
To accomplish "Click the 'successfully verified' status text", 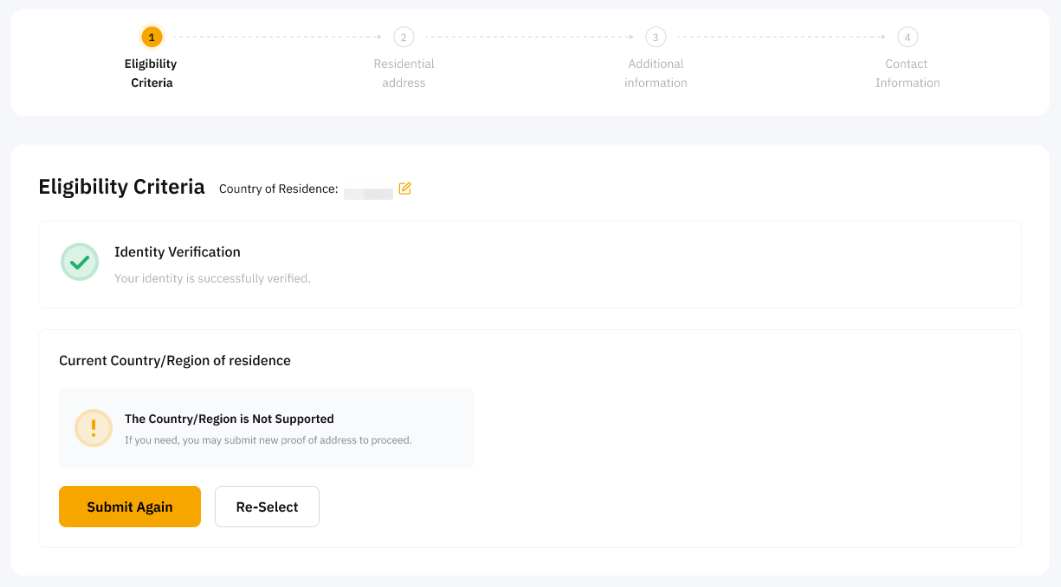I will pyautogui.click(x=212, y=278).
